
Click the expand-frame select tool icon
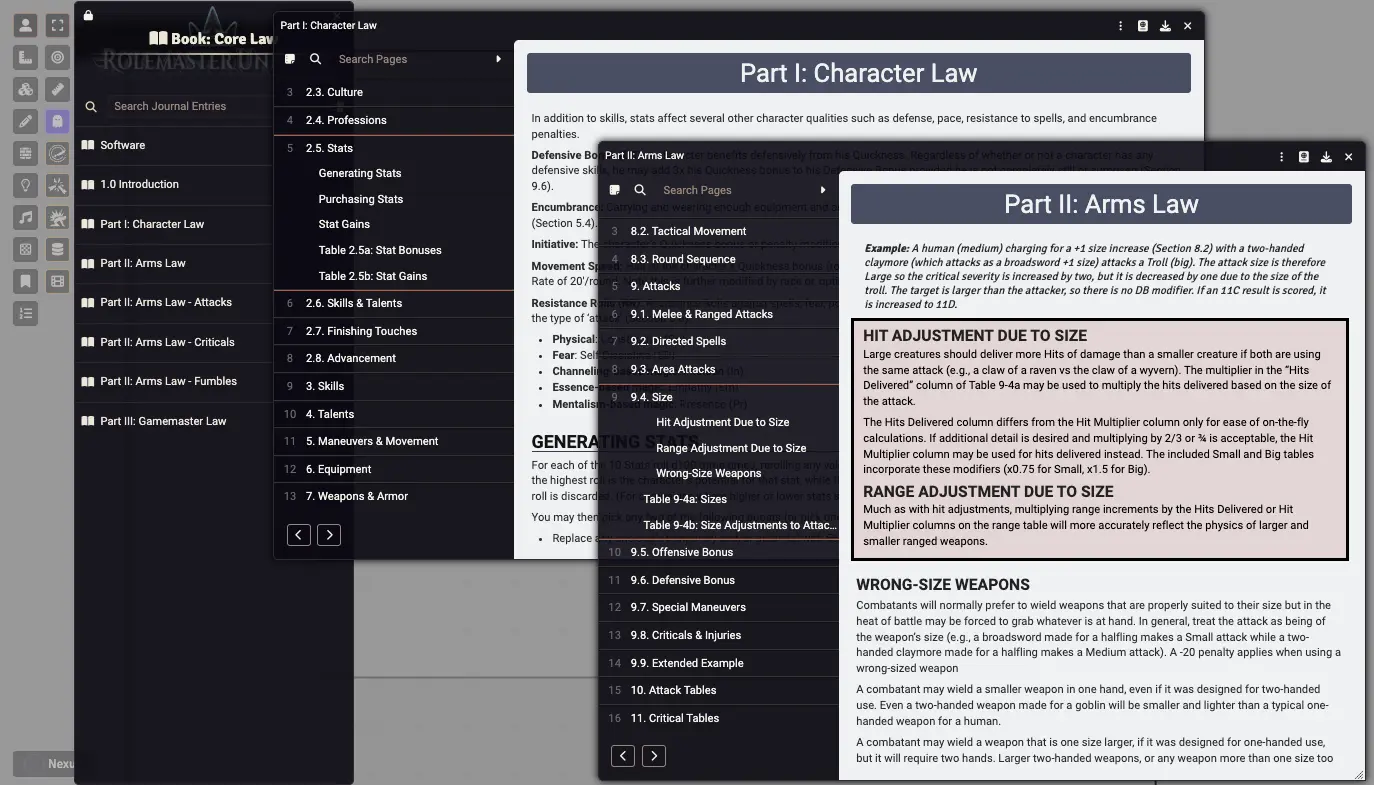tap(58, 26)
